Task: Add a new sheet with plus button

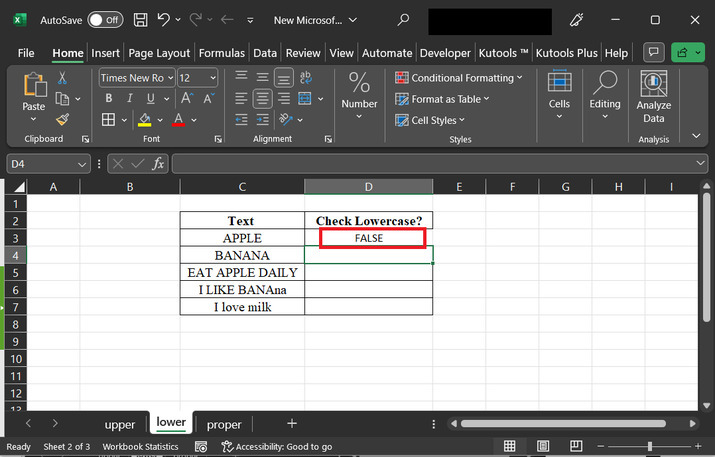Action: [x=292, y=424]
